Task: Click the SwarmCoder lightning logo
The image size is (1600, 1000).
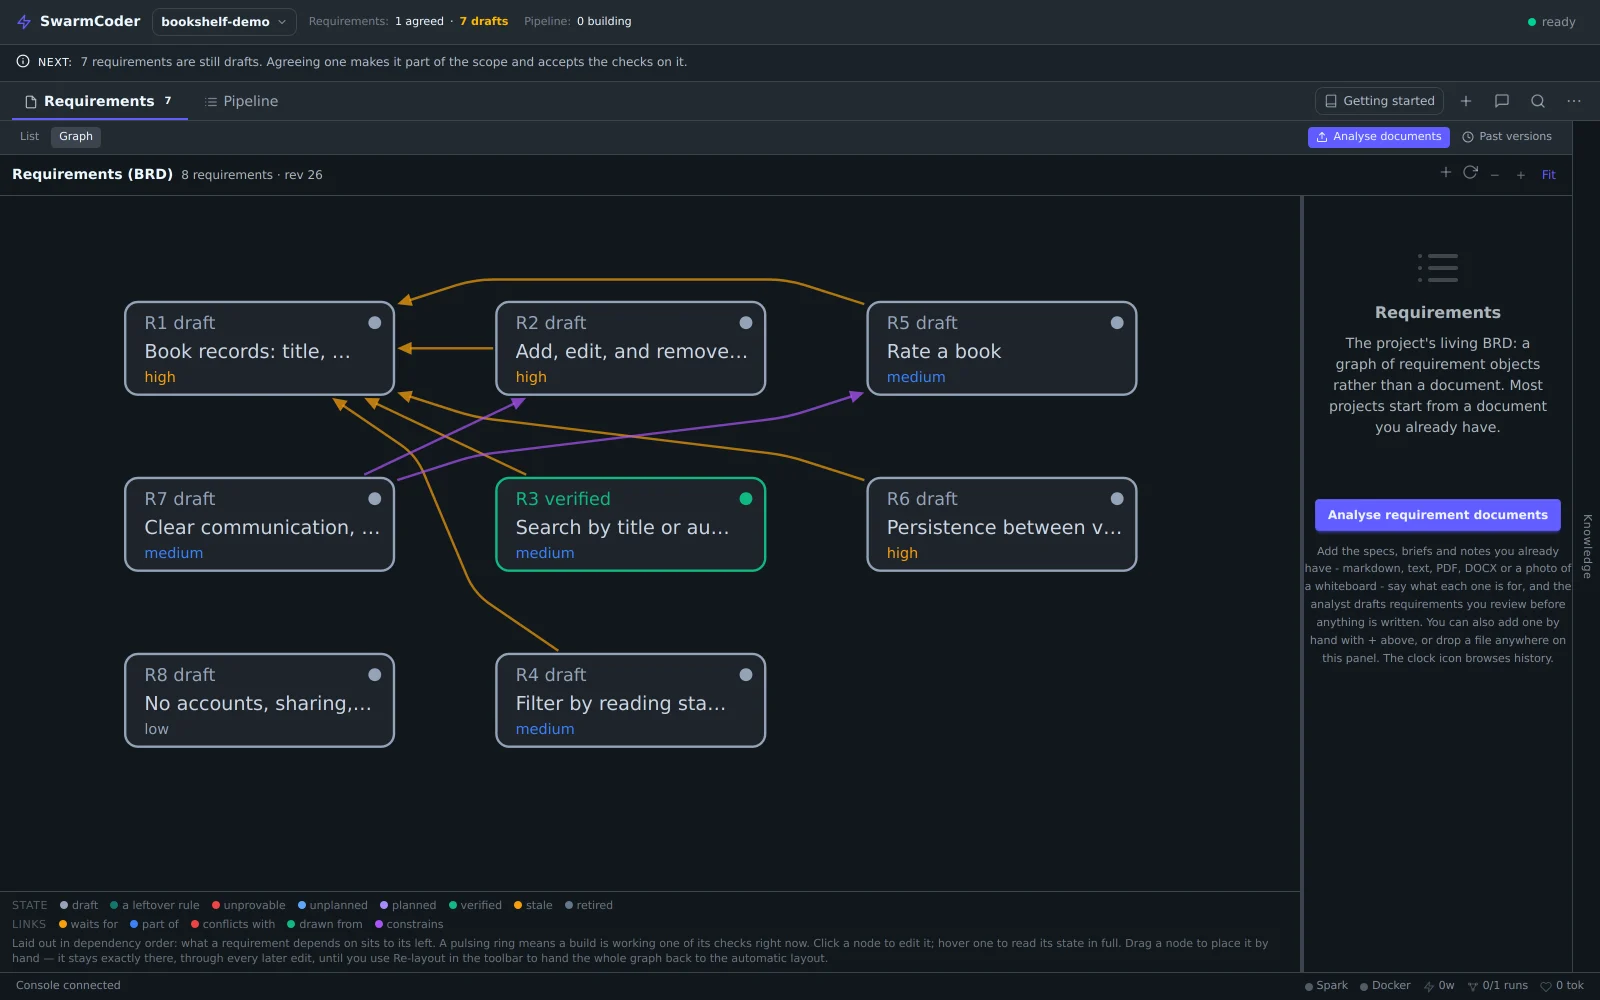Action: tap(24, 21)
